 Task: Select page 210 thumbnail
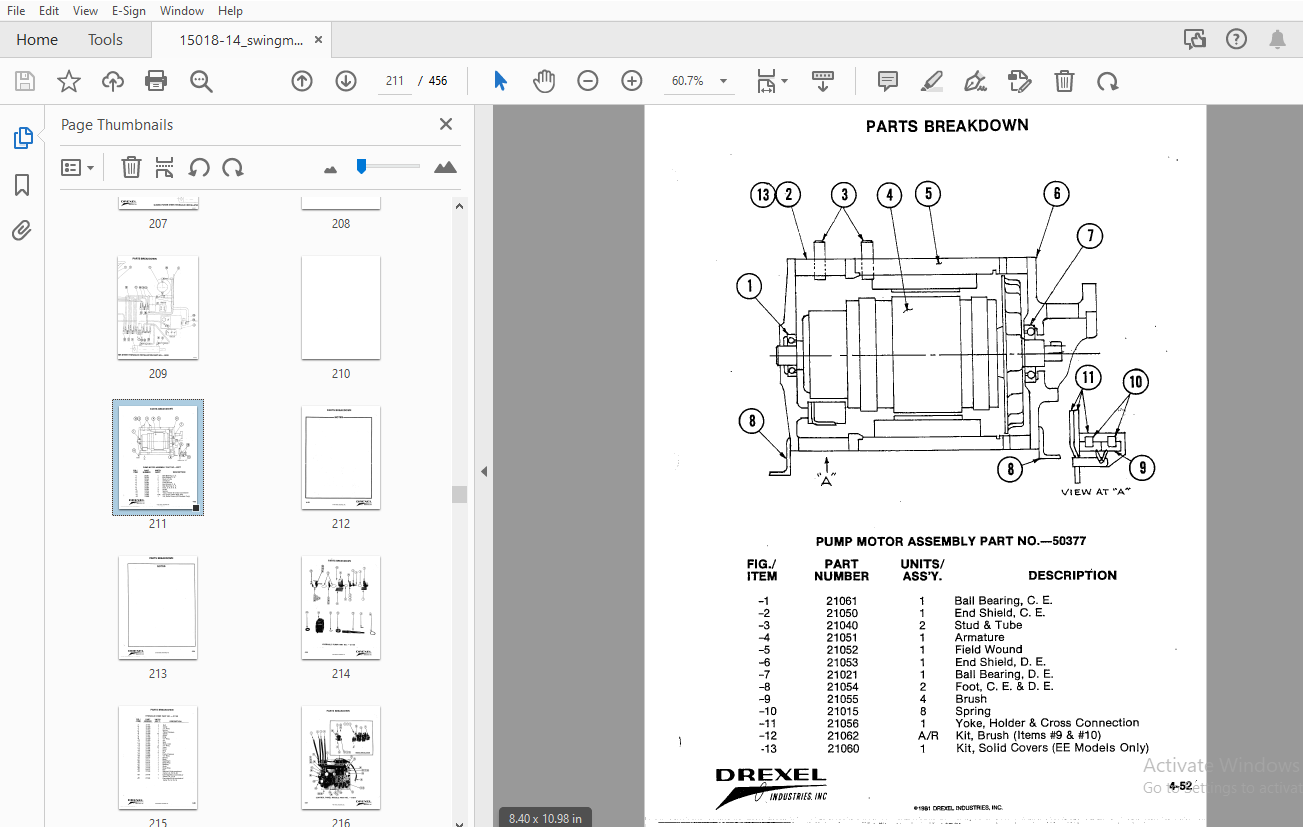point(341,308)
